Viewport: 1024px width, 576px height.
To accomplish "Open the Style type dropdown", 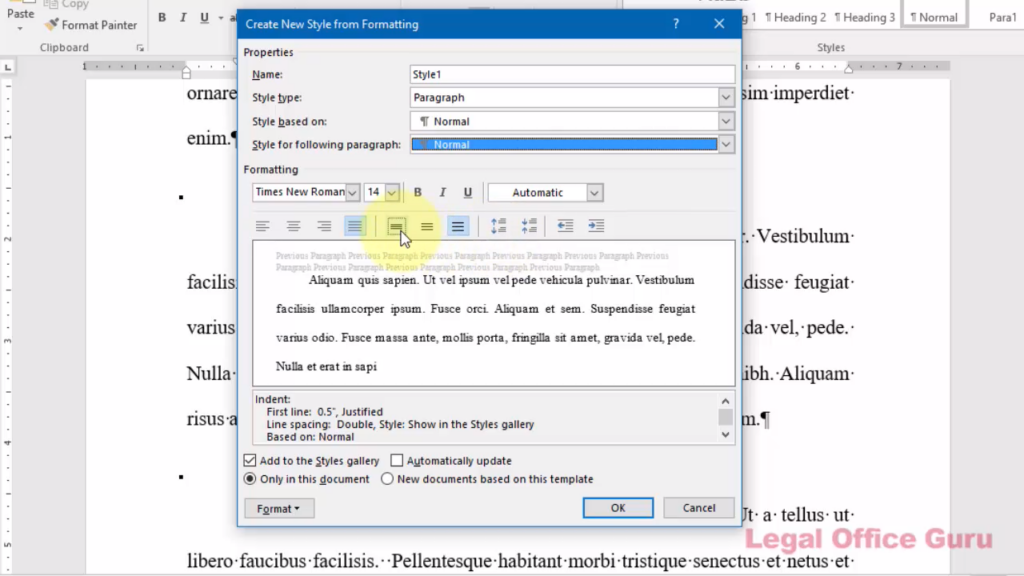I will pyautogui.click(x=725, y=97).
